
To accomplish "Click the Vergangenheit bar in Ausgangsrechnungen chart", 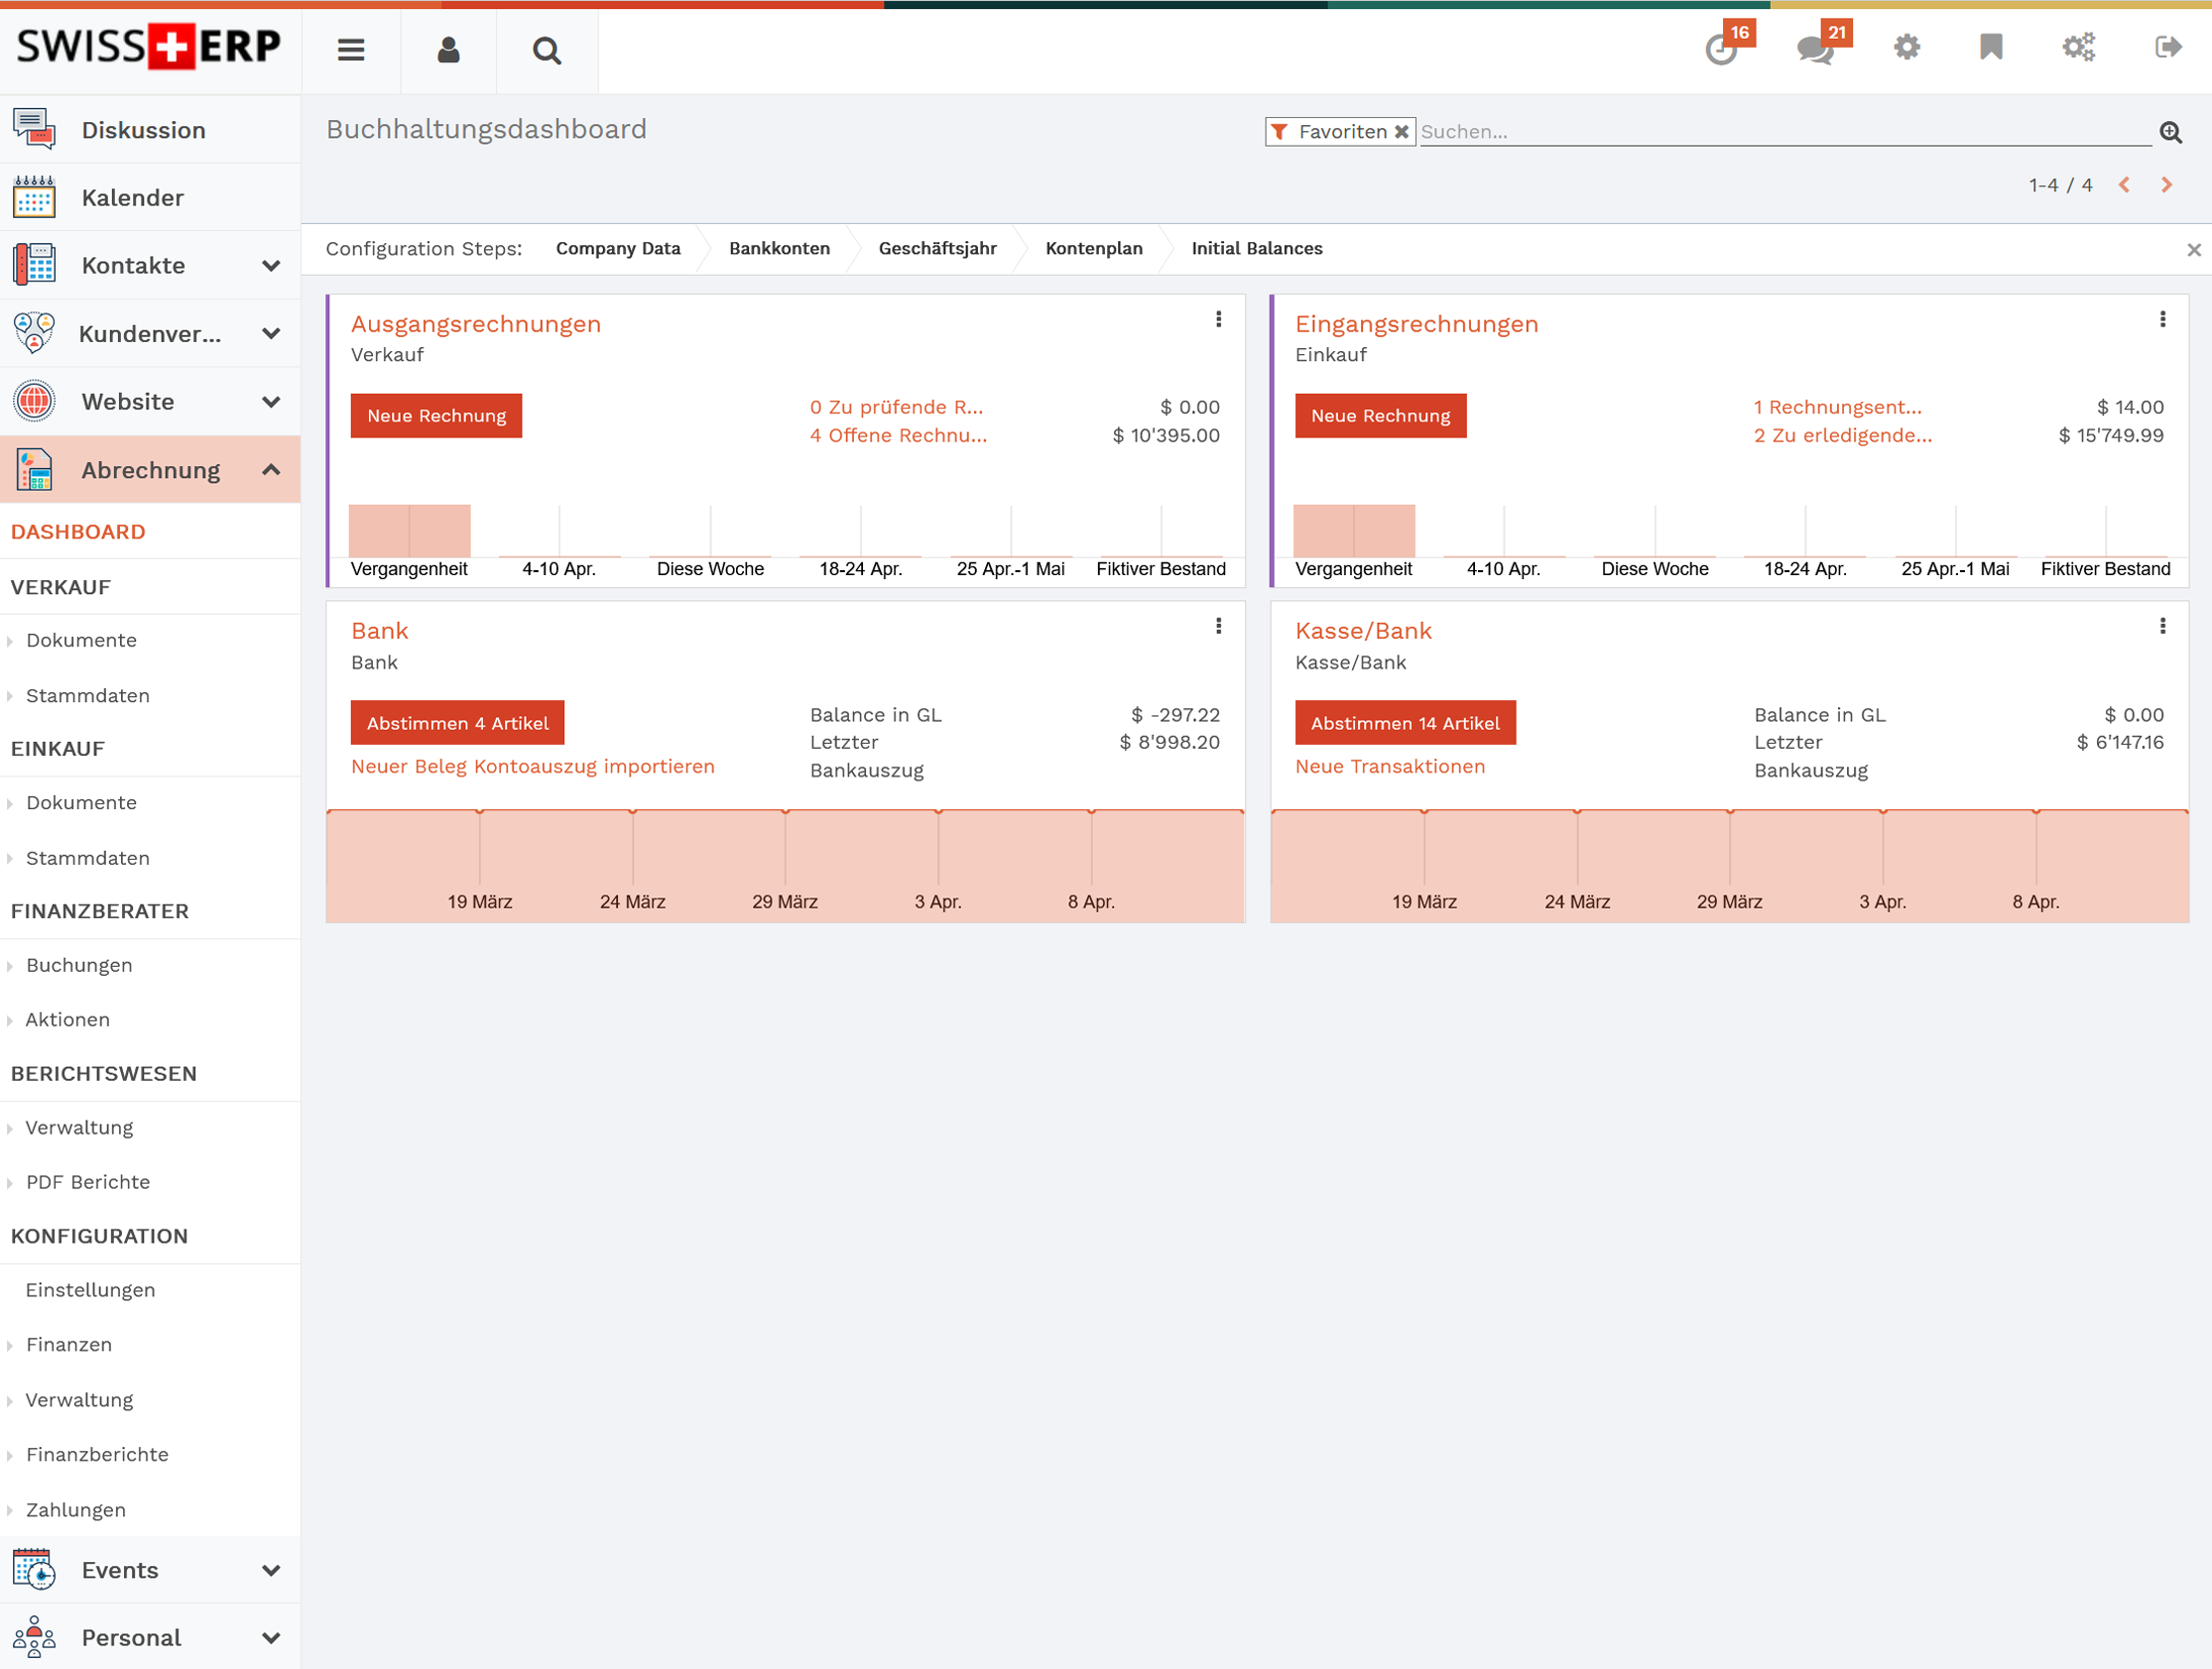I will click(409, 531).
